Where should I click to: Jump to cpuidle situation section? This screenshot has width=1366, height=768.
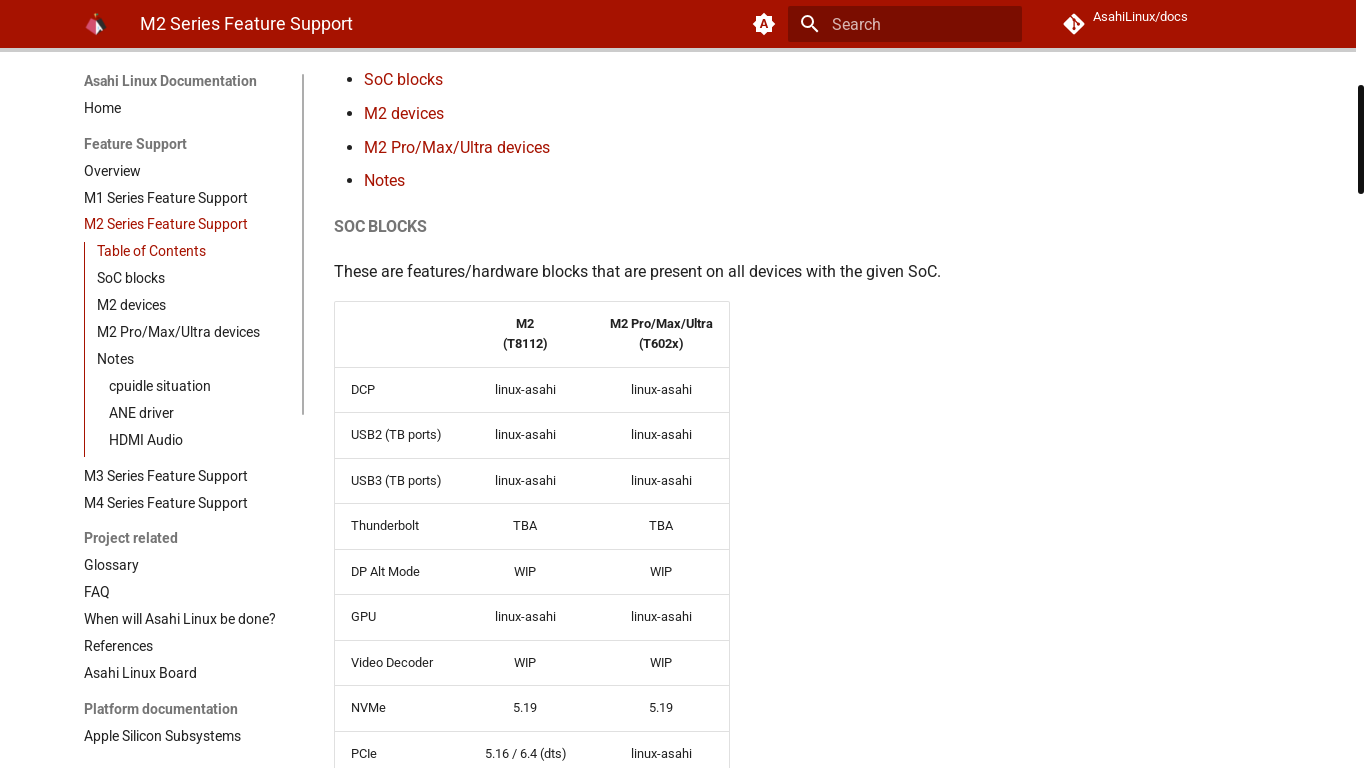click(160, 386)
